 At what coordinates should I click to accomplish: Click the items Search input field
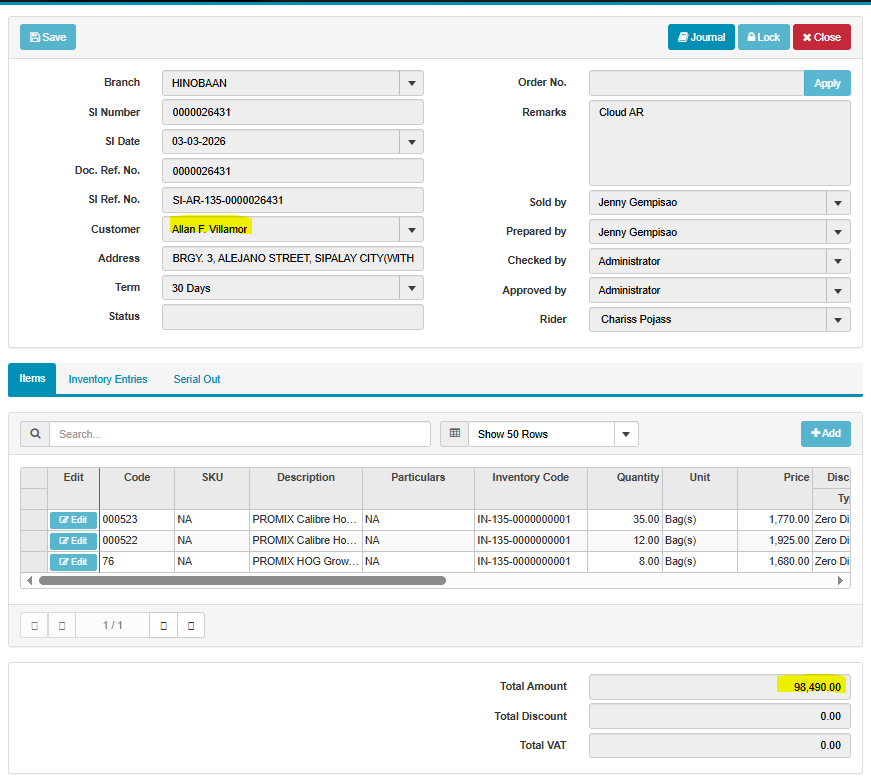(x=240, y=434)
